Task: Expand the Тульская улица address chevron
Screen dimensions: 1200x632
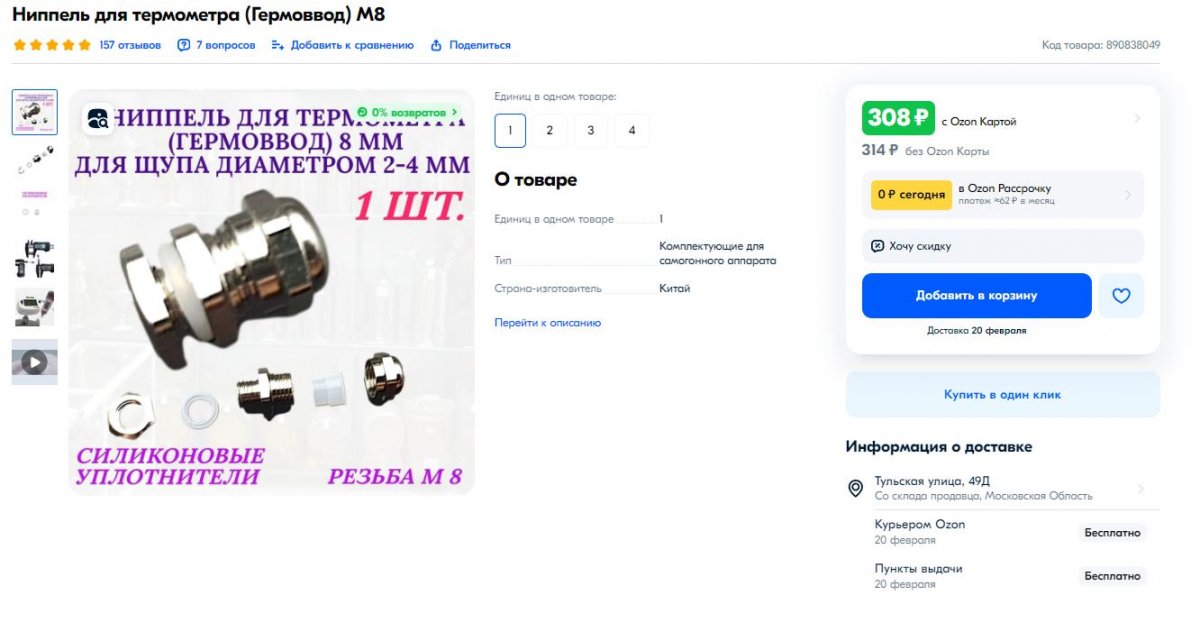Action: (x=1140, y=489)
